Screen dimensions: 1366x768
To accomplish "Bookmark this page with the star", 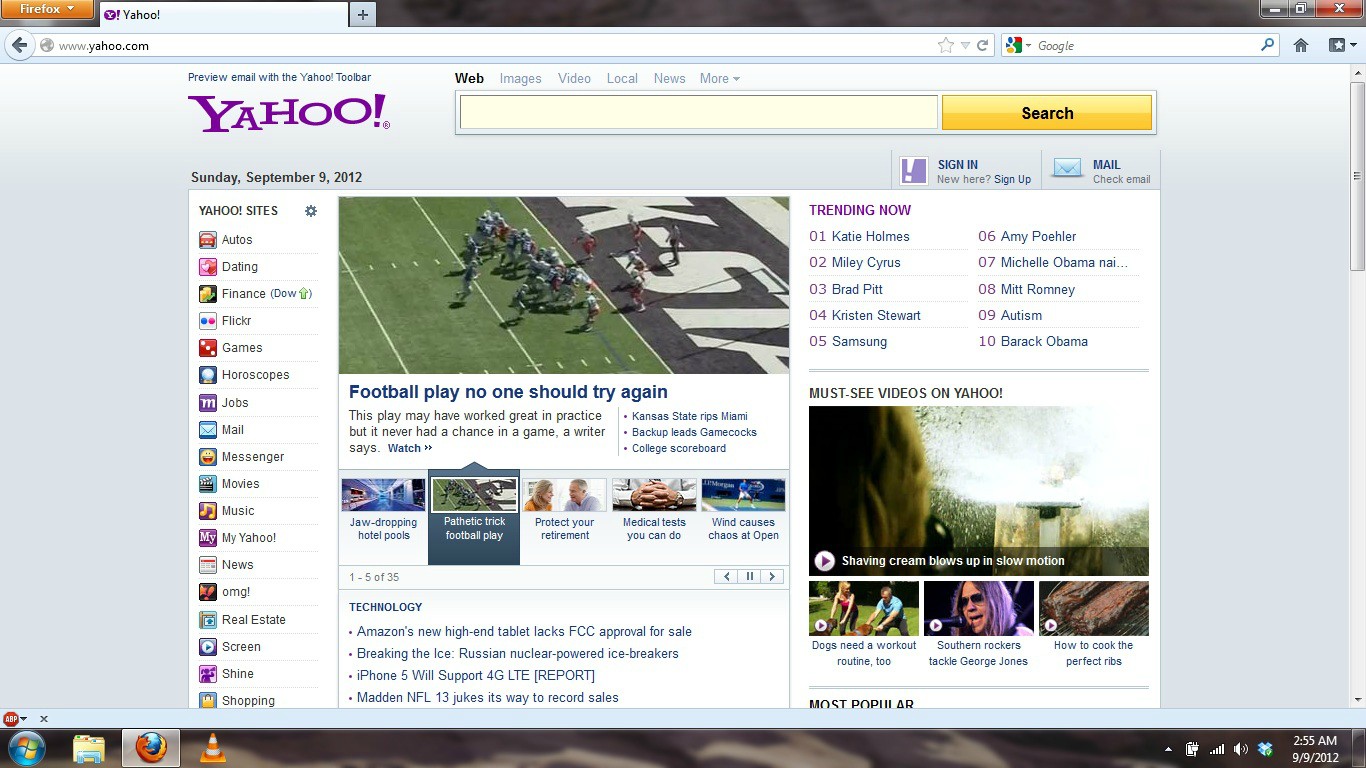I will pos(946,45).
